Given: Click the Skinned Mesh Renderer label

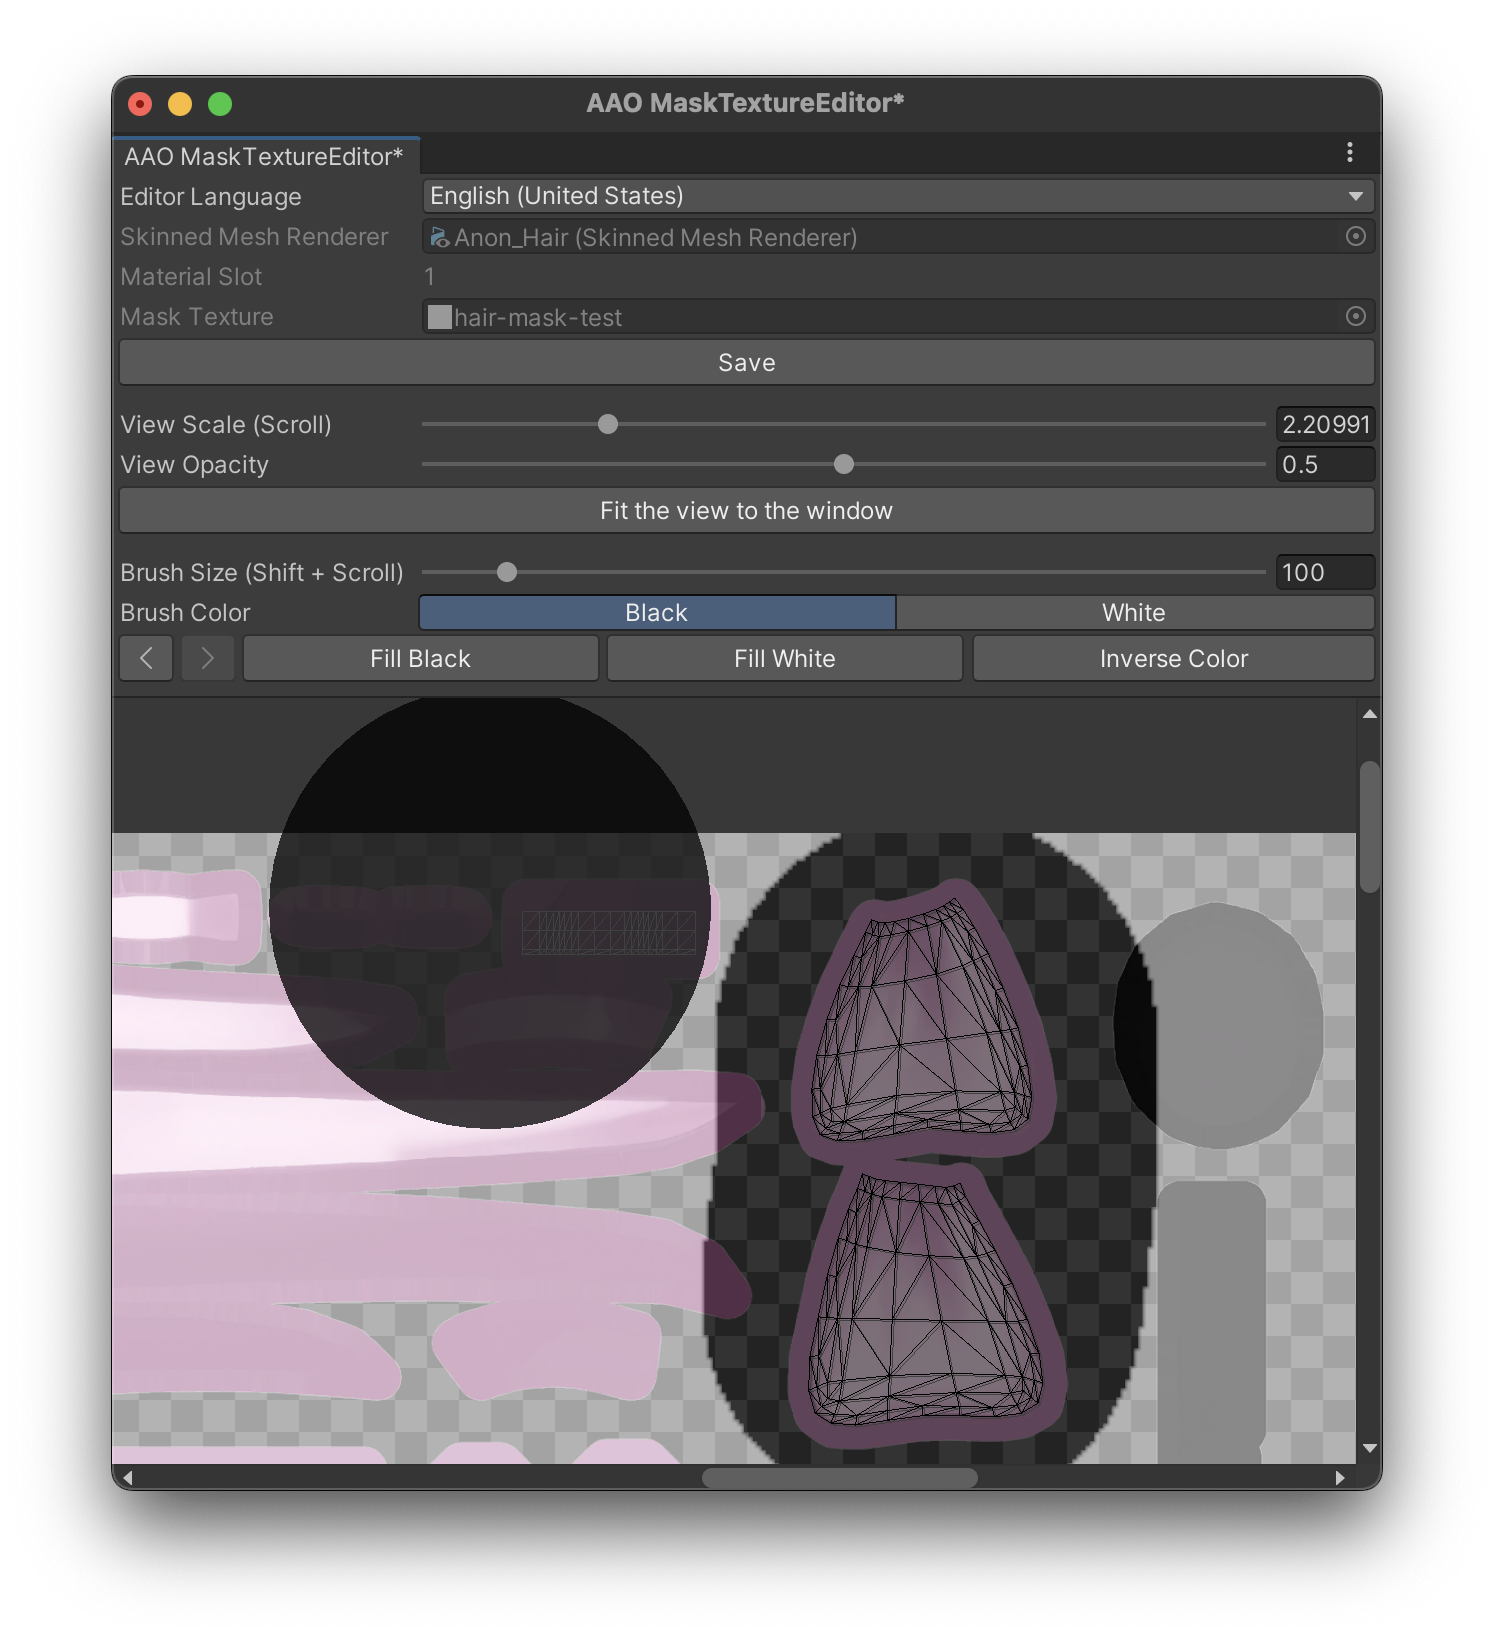Looking at the screenshot, I should click(x=254, y=237).
